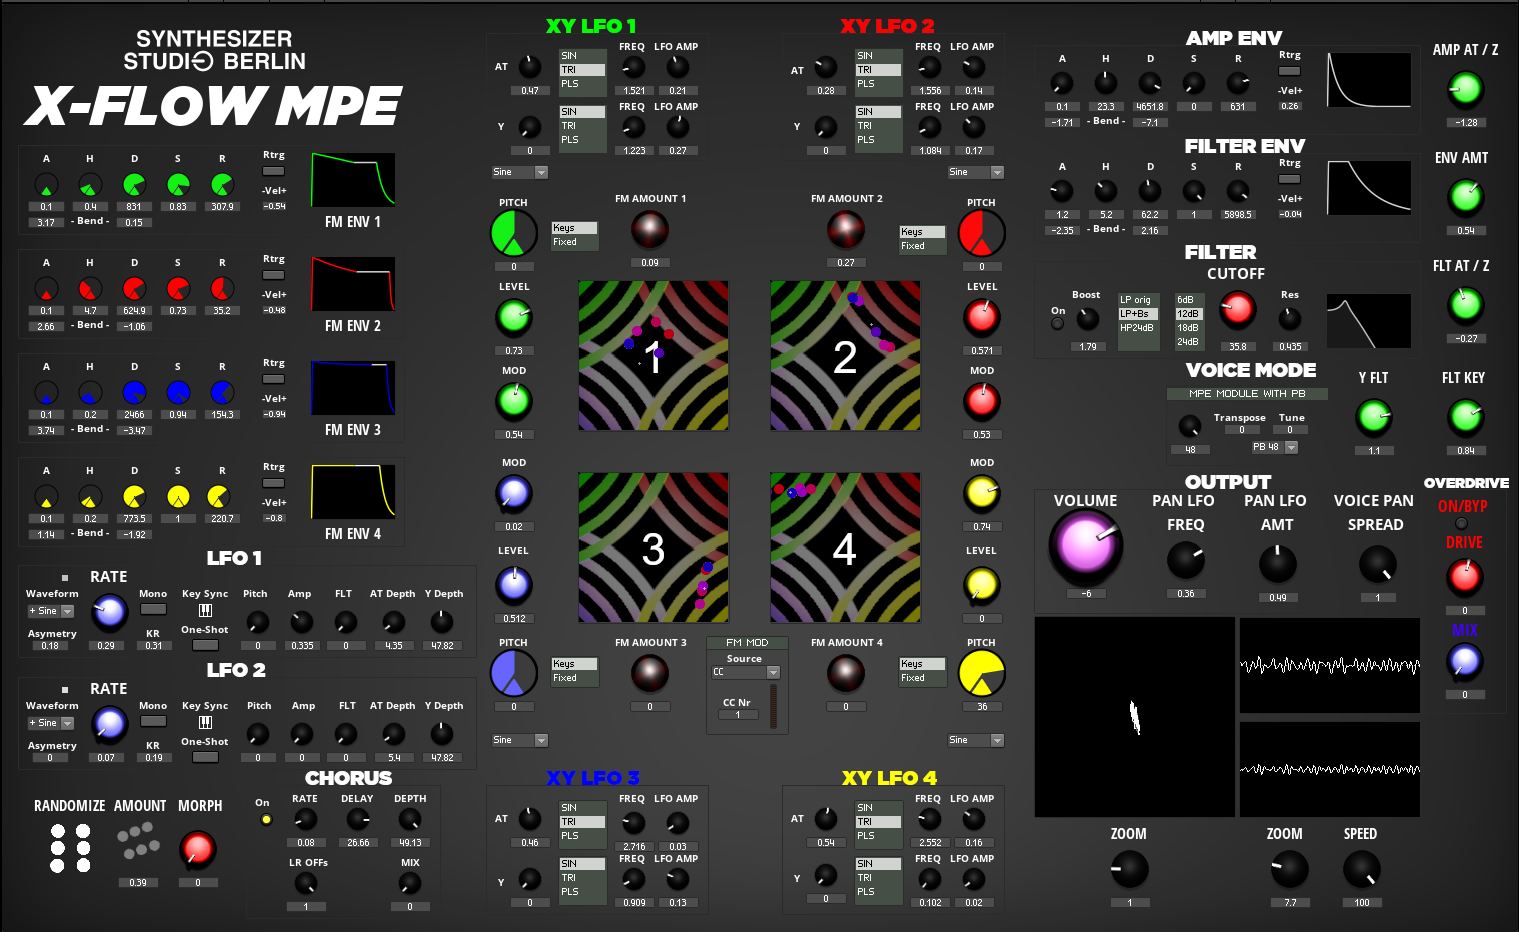1519x932 pixels.
Task: Click the FM ENV 1 envelope graph
Action: [353, 180]
